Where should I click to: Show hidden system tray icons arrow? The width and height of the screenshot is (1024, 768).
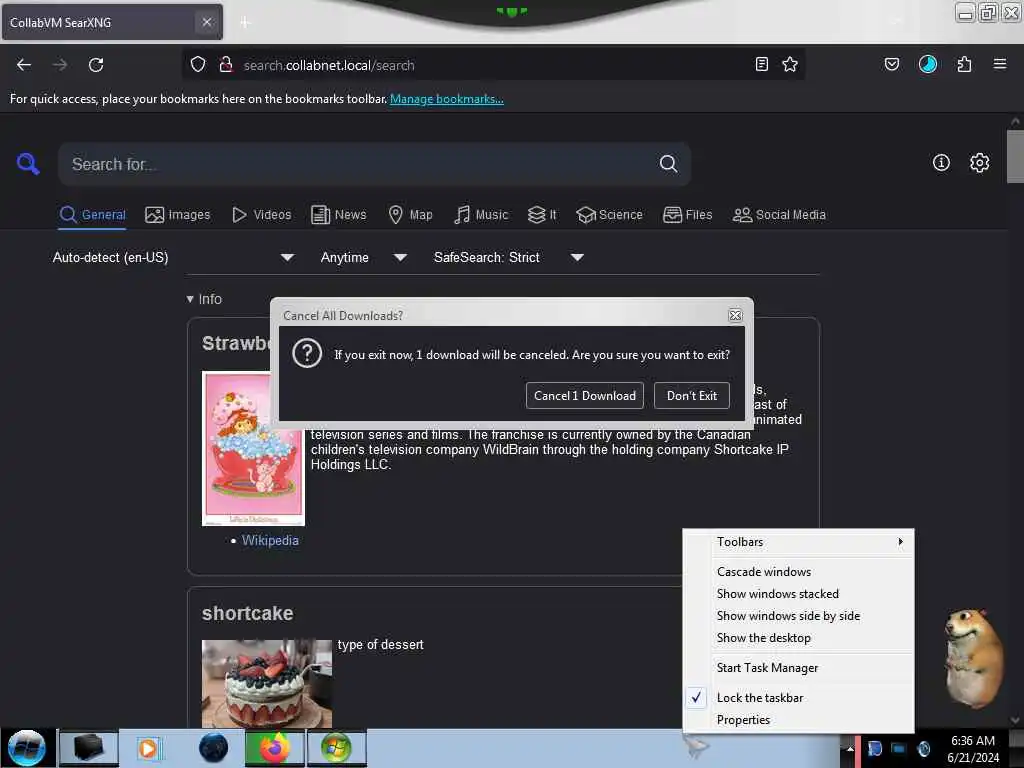pyautogui.click(x=850, y=748)
